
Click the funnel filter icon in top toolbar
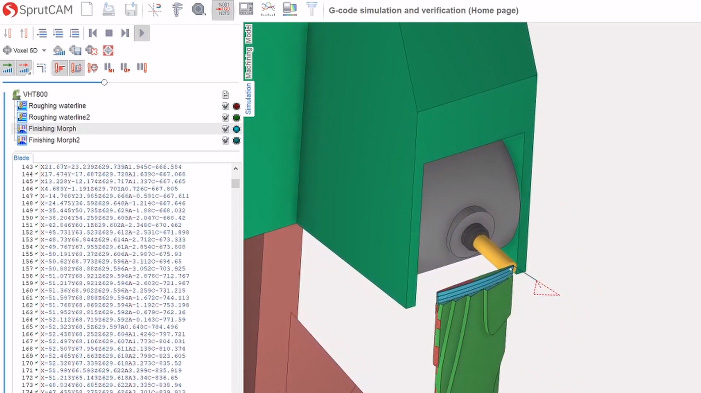pyautogui.click(x=312, y=9)
